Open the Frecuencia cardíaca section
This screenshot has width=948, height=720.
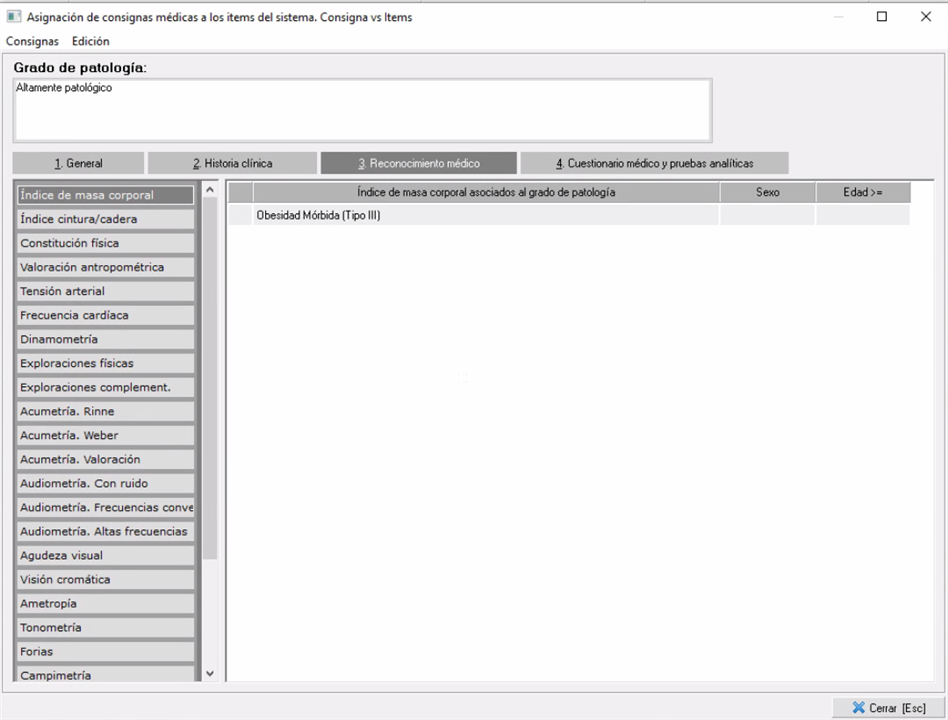[105, 315]
